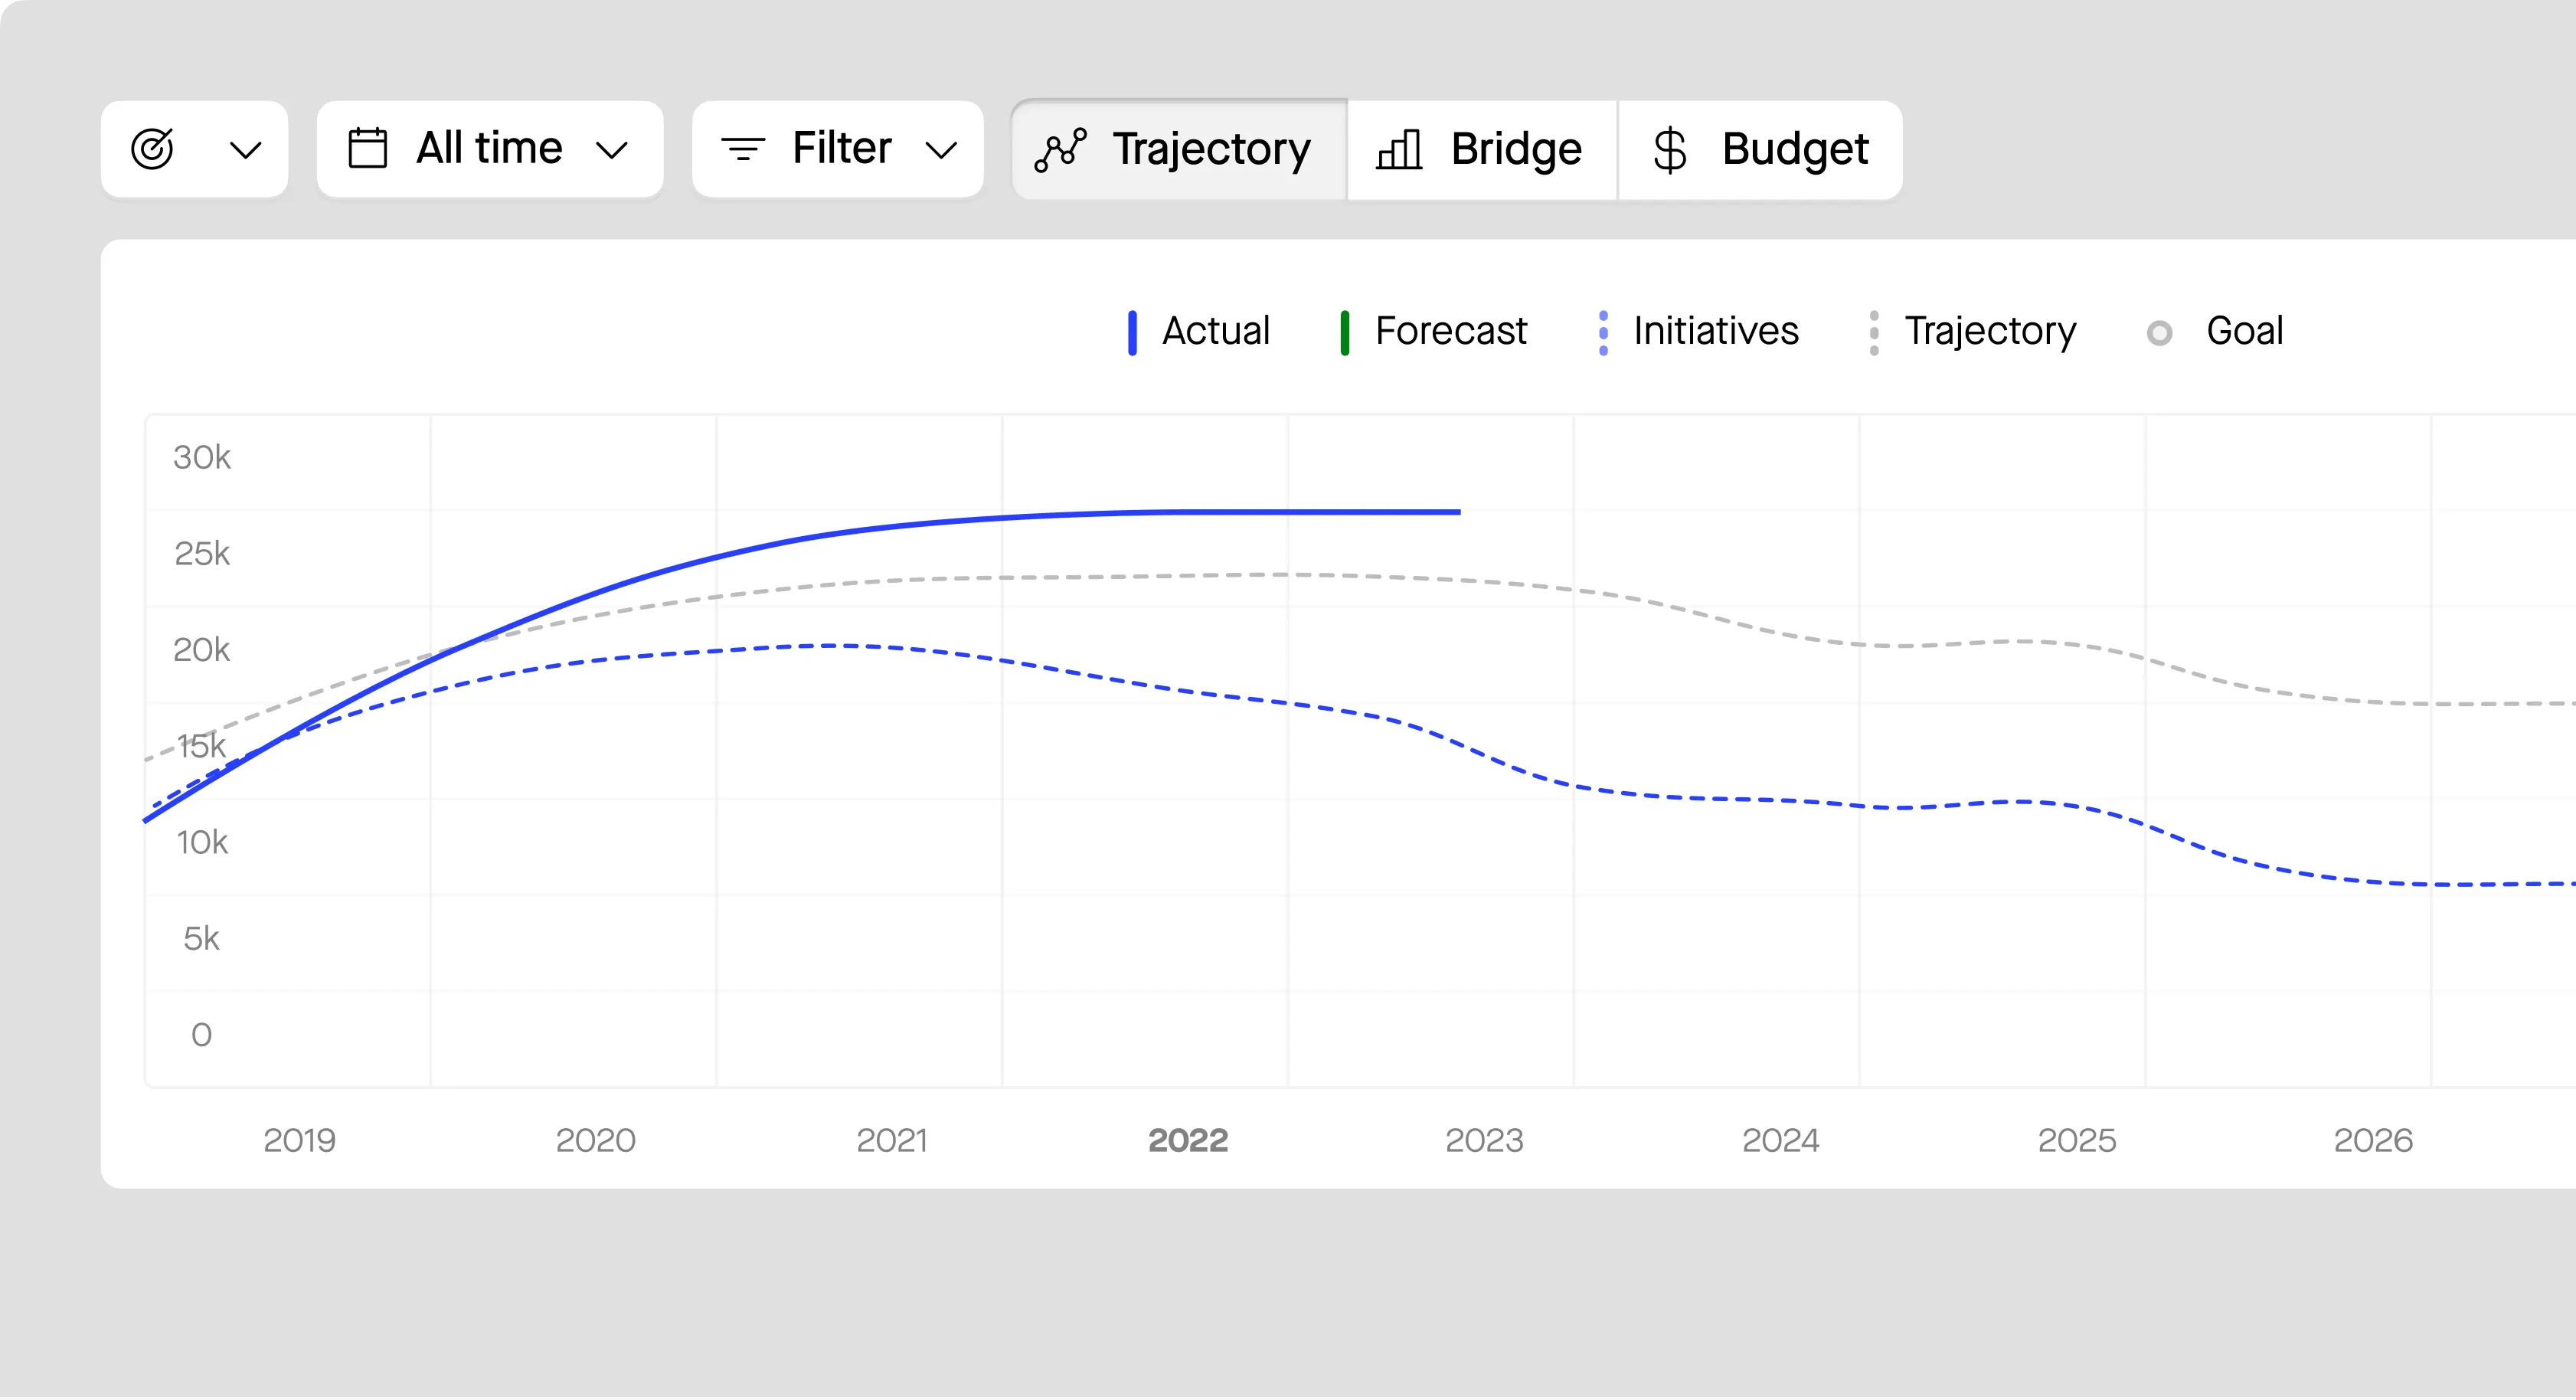Click the calendar icon
The width and height of the screenshot is (2576, 1400).
coord(367,148)
